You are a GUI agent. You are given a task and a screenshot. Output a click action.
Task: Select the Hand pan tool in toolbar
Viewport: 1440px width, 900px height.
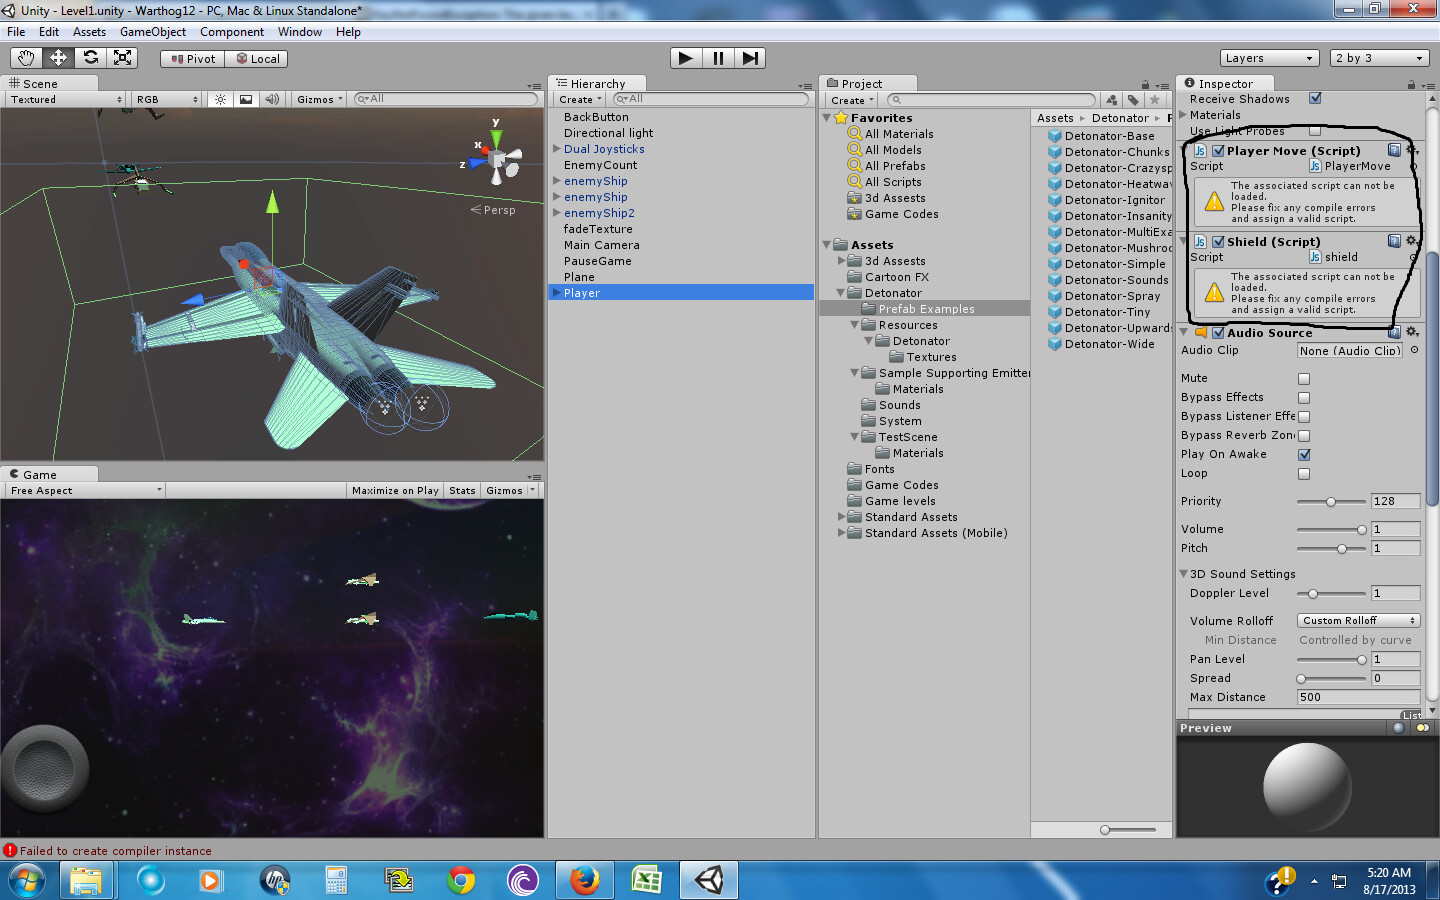[25, 57]
